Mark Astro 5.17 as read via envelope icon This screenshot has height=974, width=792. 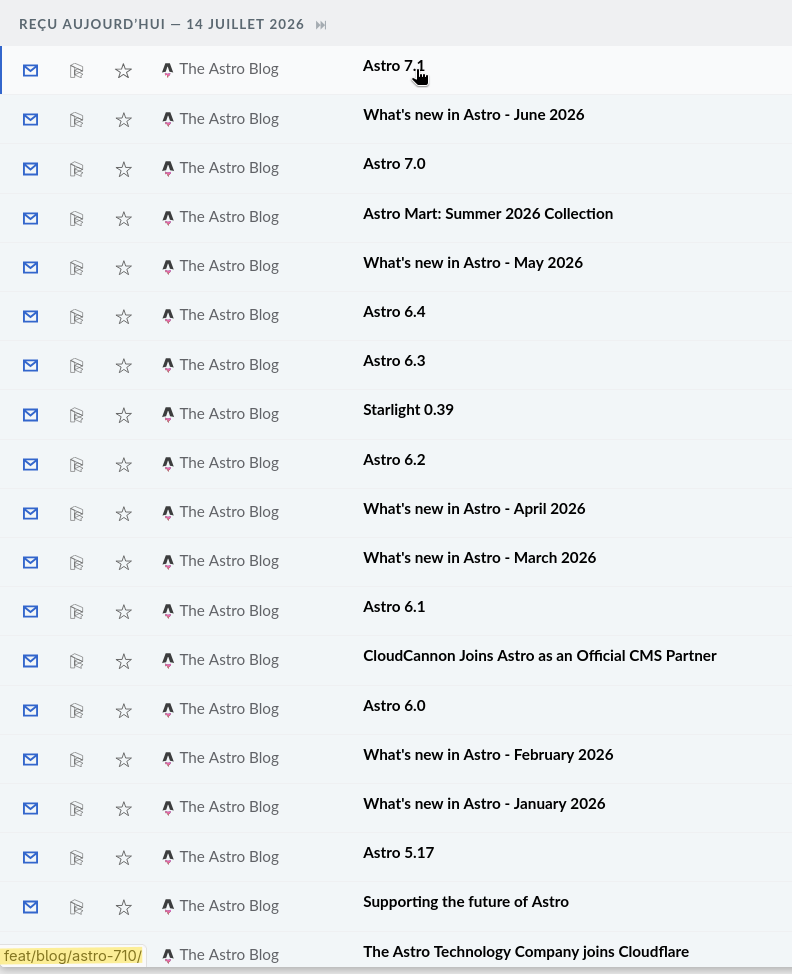pyautogui.click(x=30, y=857)
